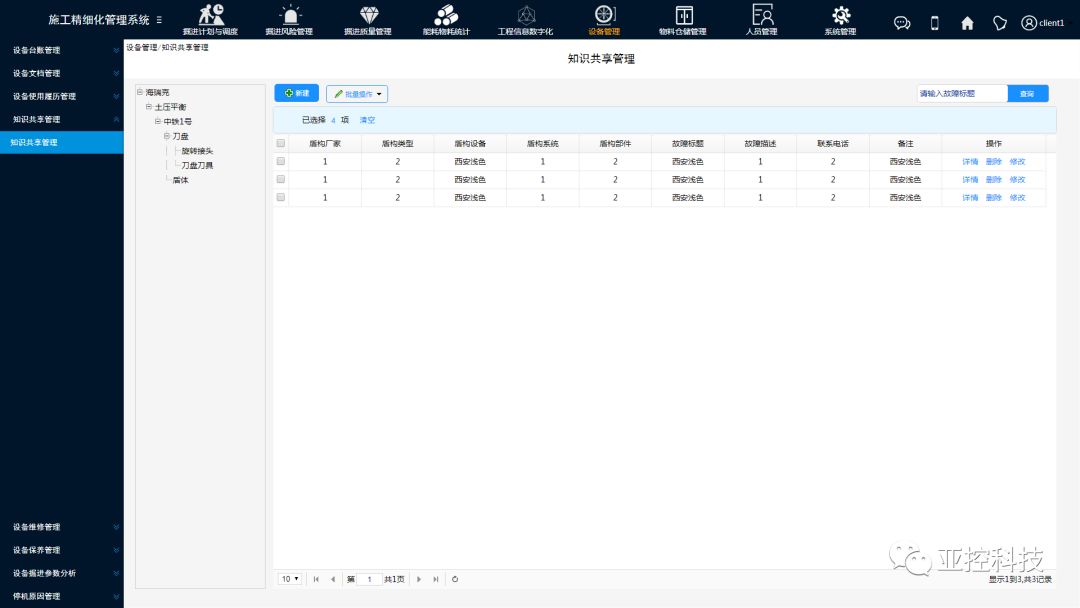Click the 盾构设备 column header
The width and height of the screenshot is (1080, 608).
[x=470, y=143]
